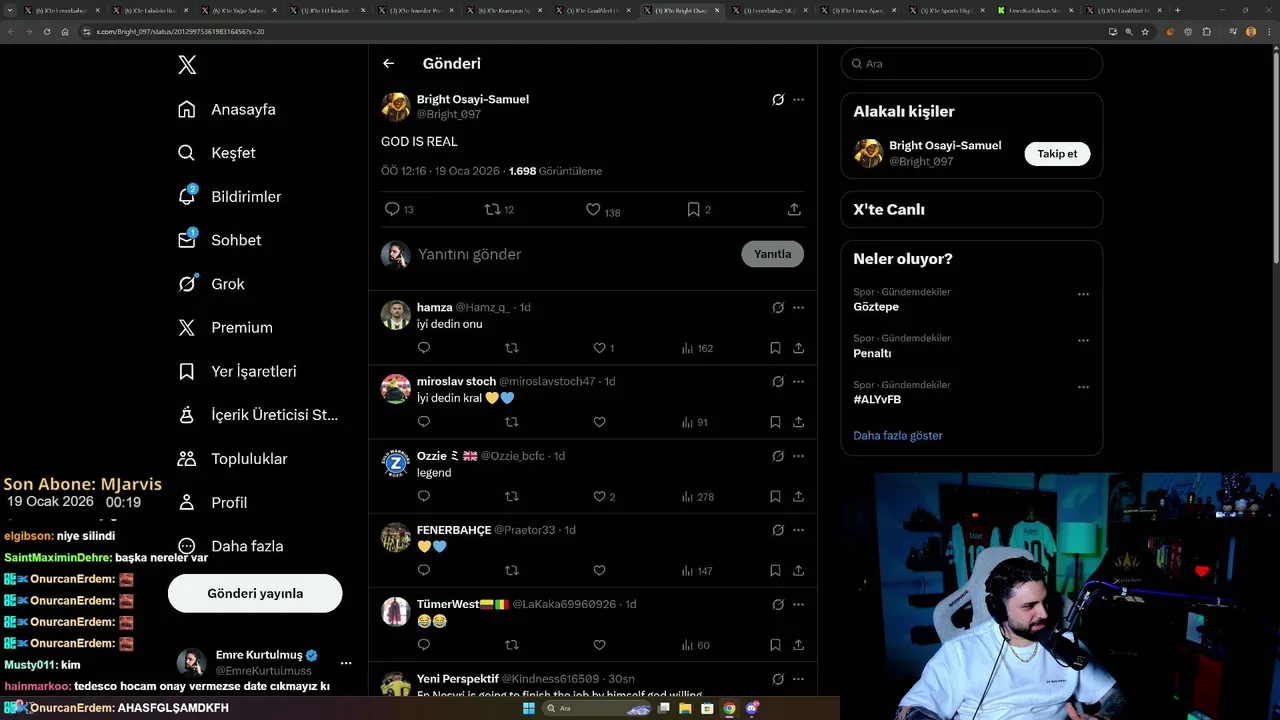Open Anasayfa from sidebar
The image size is (1280, 720).
click(x=226, y=109)
